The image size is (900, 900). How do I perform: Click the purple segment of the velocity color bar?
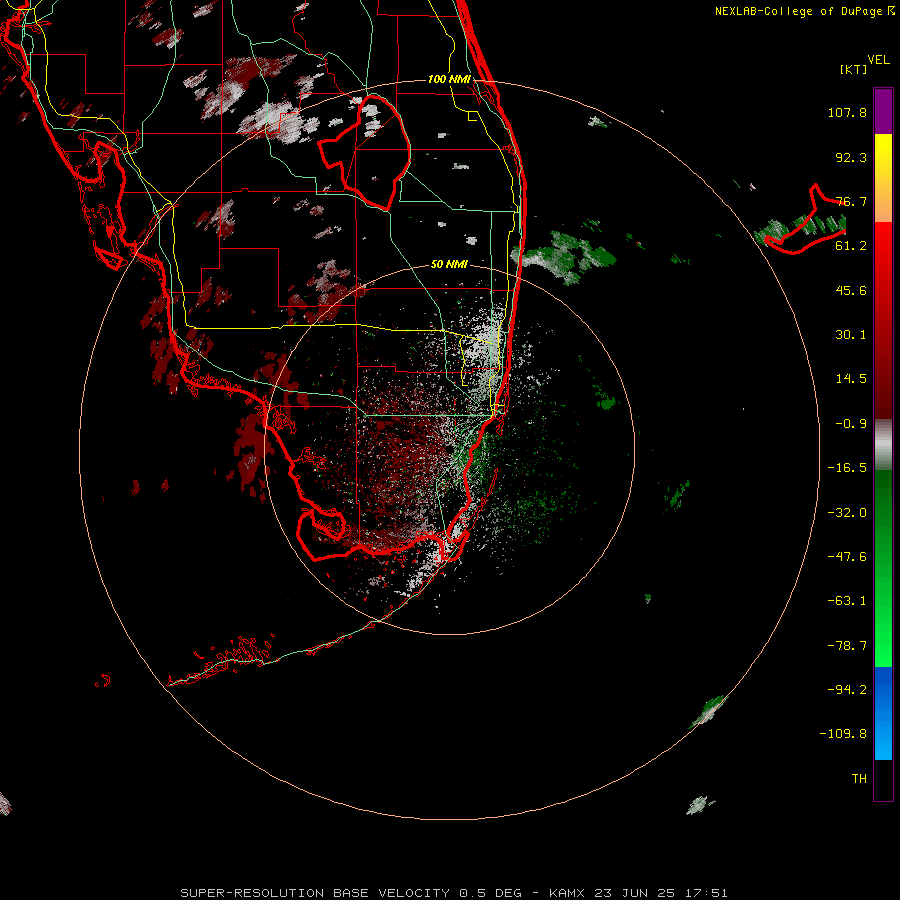[x=883, y=111]
